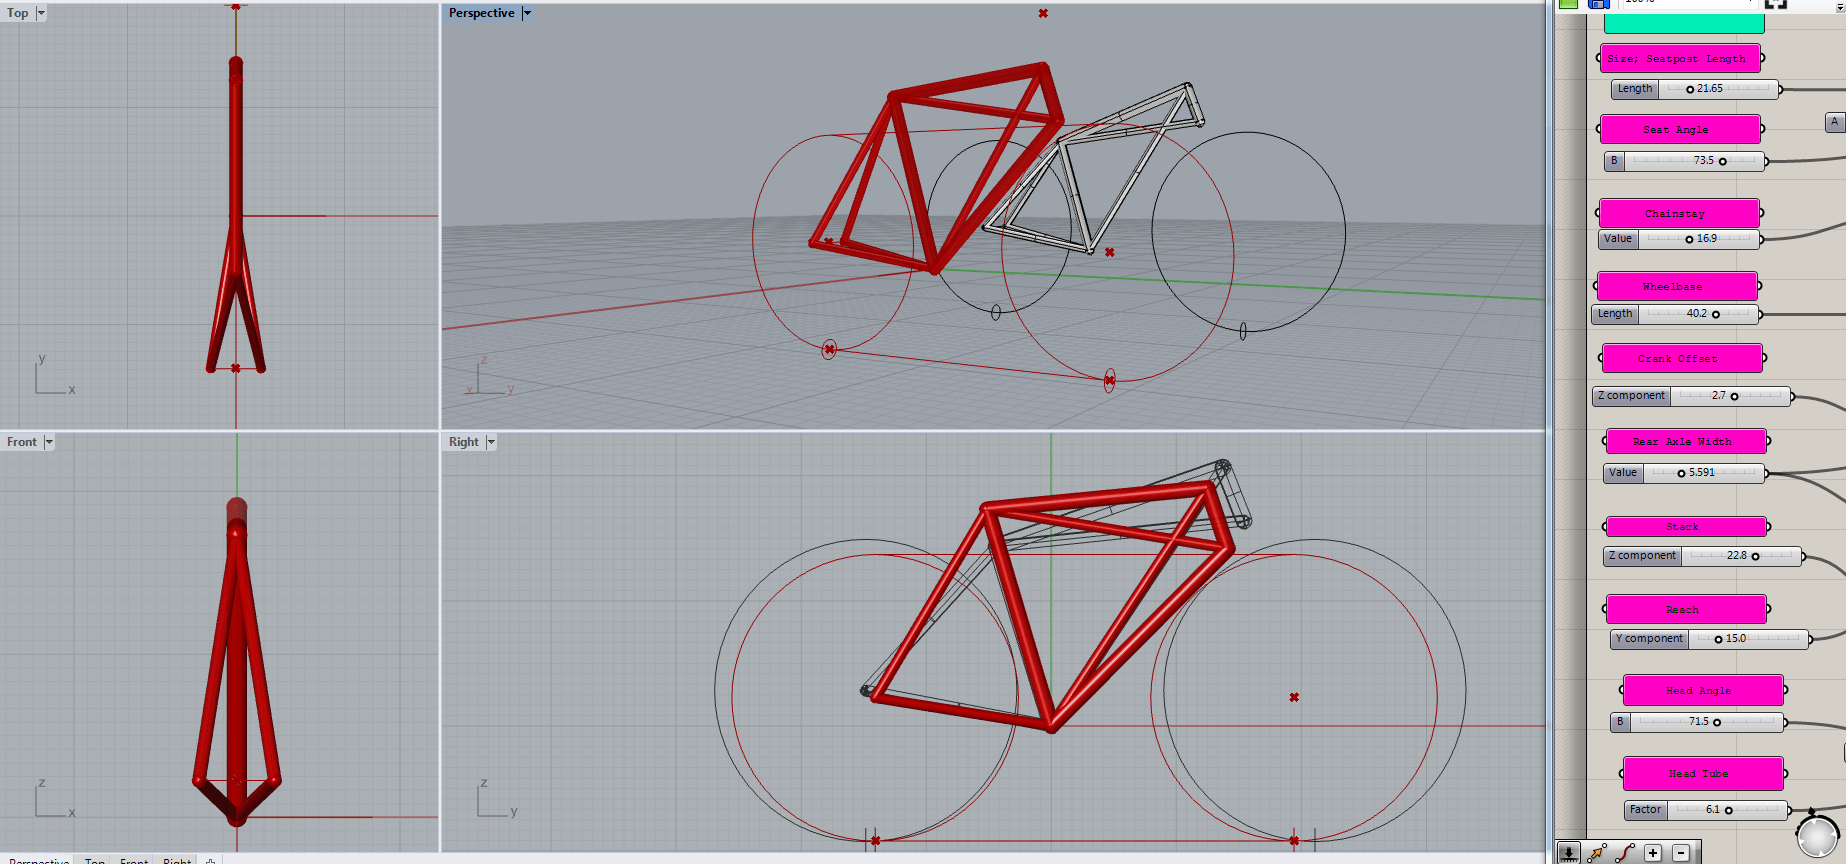Select the 'Rear Axle Width' magenta panel
This screenshot has height=864, width=1846.
[x=1686, y=441]
